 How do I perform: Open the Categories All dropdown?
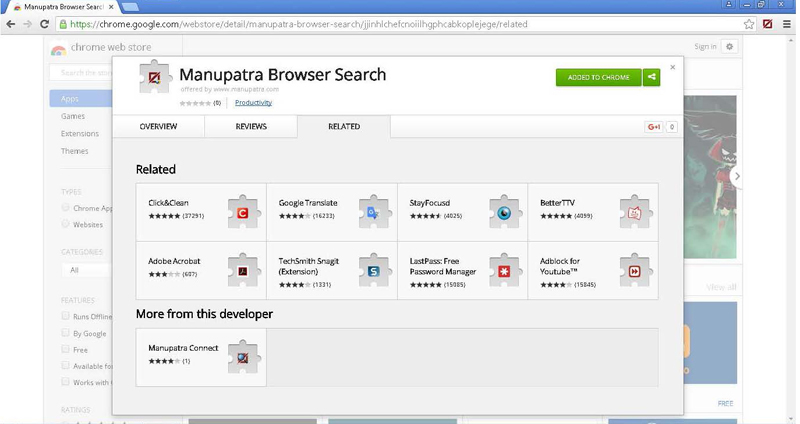(x=86, y=270)
